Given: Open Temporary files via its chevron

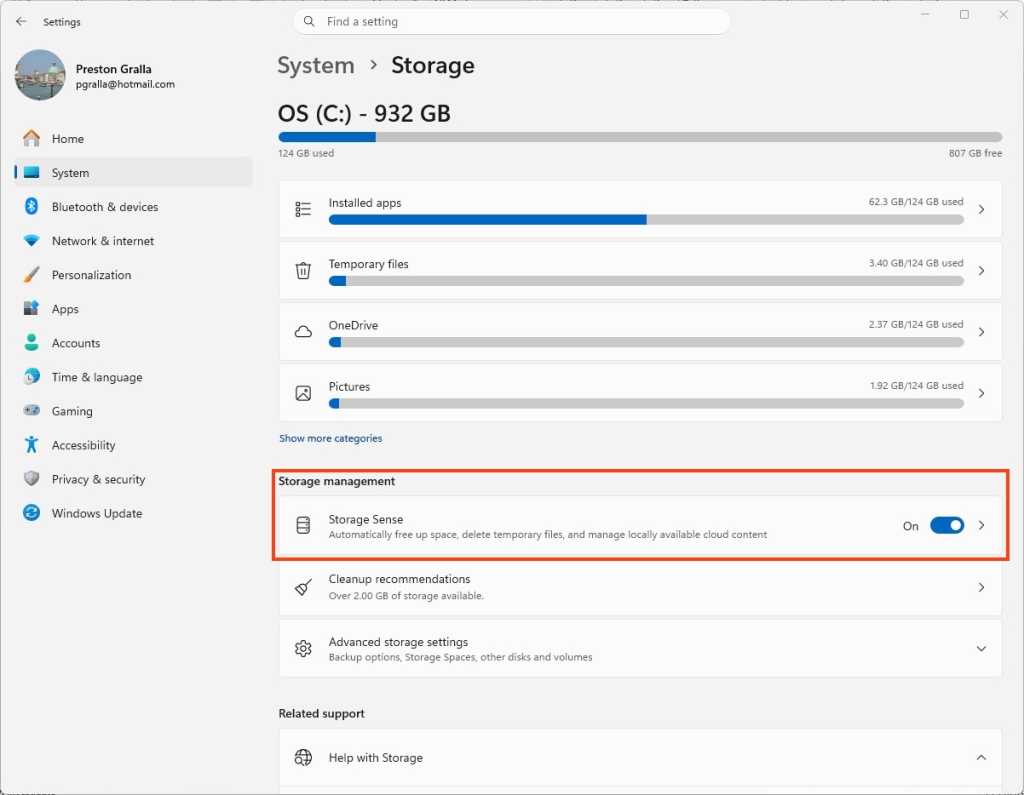Looking at the screenshot, I should click(x=981, y=270).
